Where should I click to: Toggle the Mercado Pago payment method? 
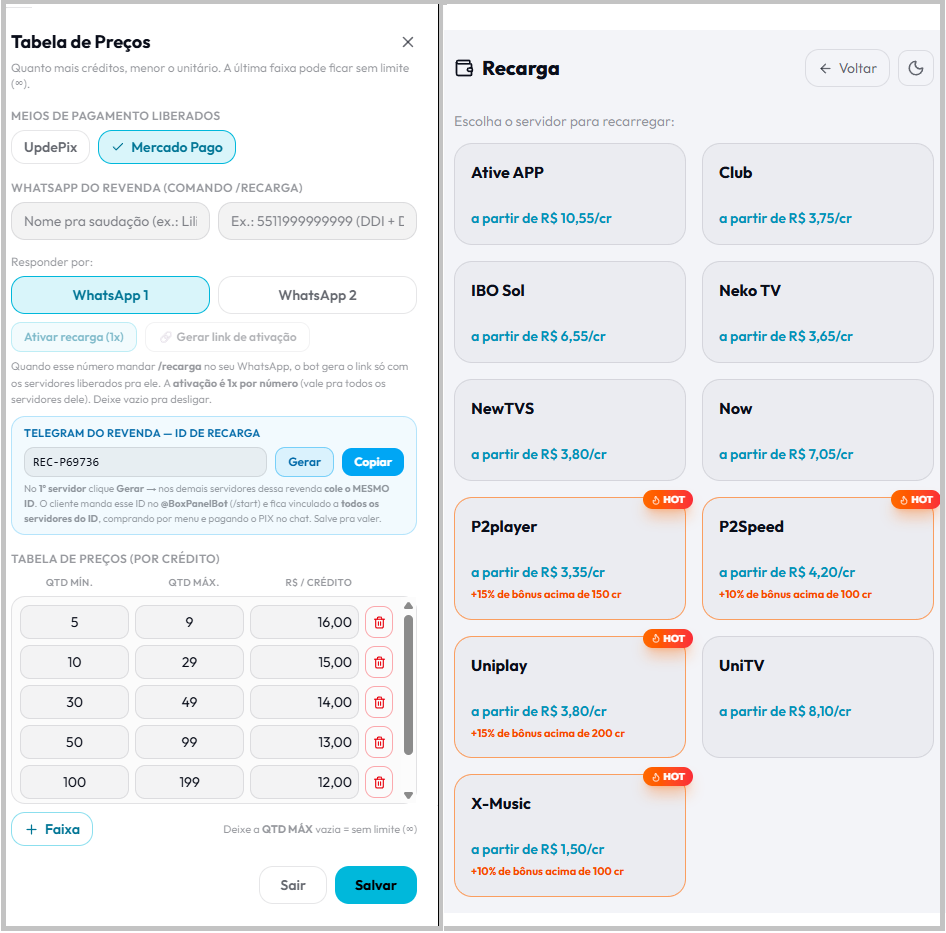[x=167, y=147]
